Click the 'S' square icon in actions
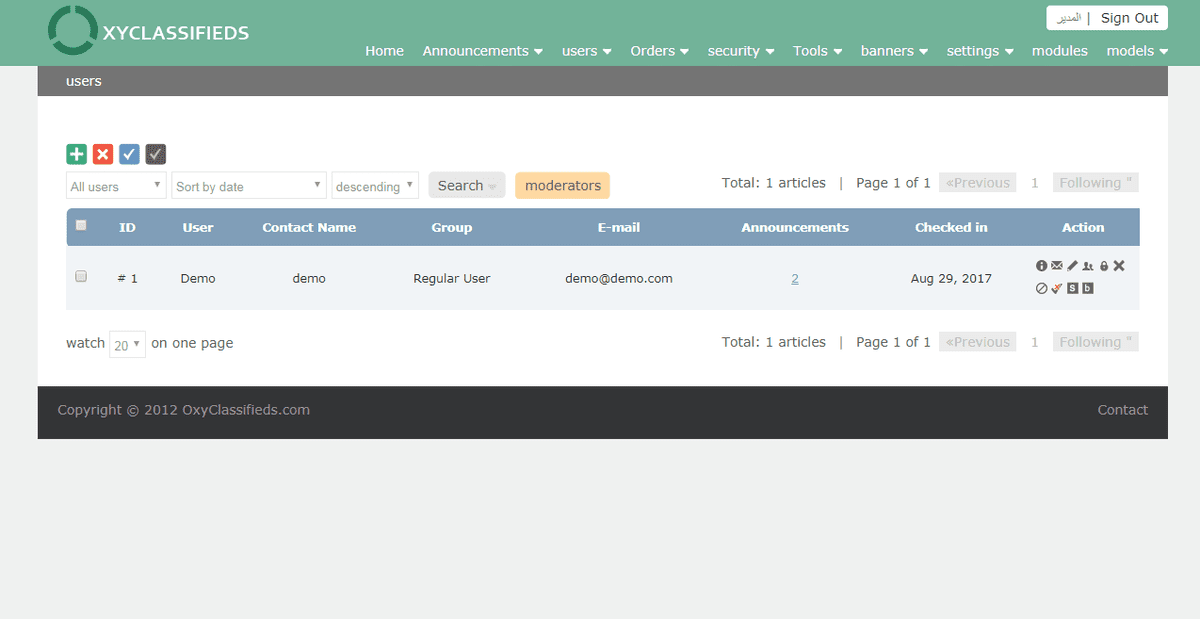This screenshot has width=1200, height=619. (x=1072, y=289)
